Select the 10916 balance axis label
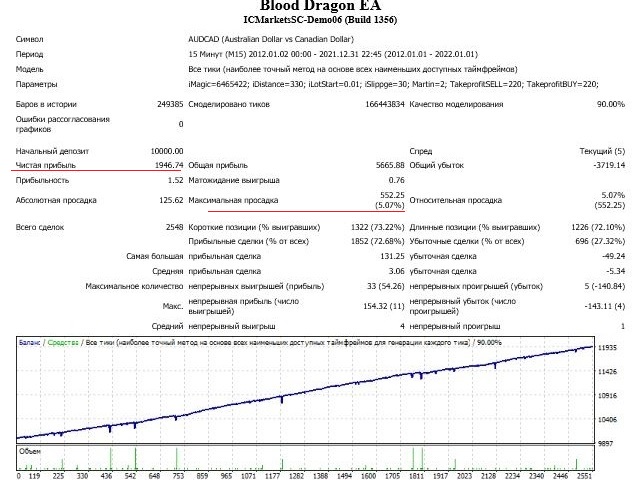This screenshot has height=480, width=640. [x=607, y=396]
